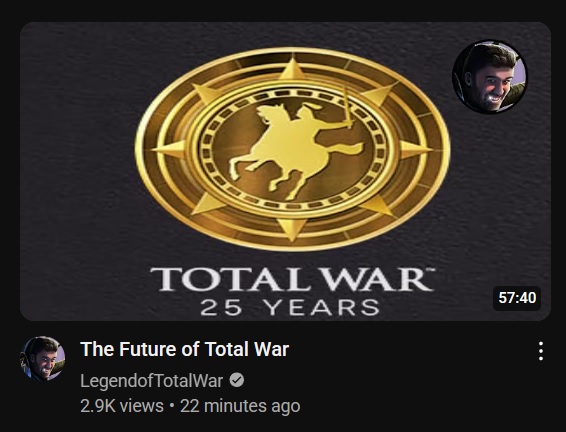
Task: Click the verified checkmark badge beside LegendofTotalWar
Action: point(237,380)
